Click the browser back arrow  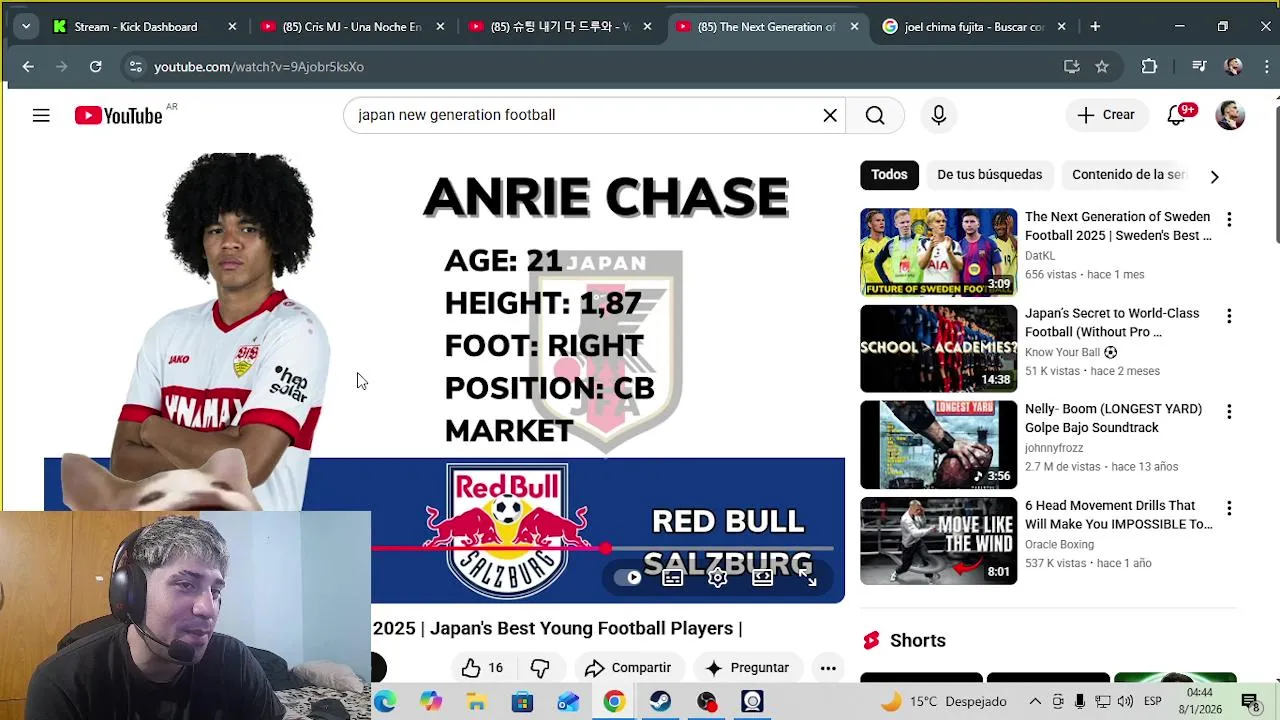click(28, 67)
